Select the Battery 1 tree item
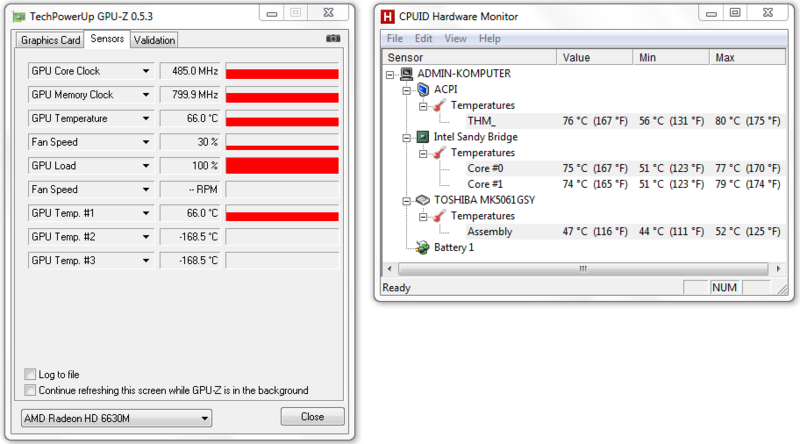The image size is (800, 444). click(454, 248)
